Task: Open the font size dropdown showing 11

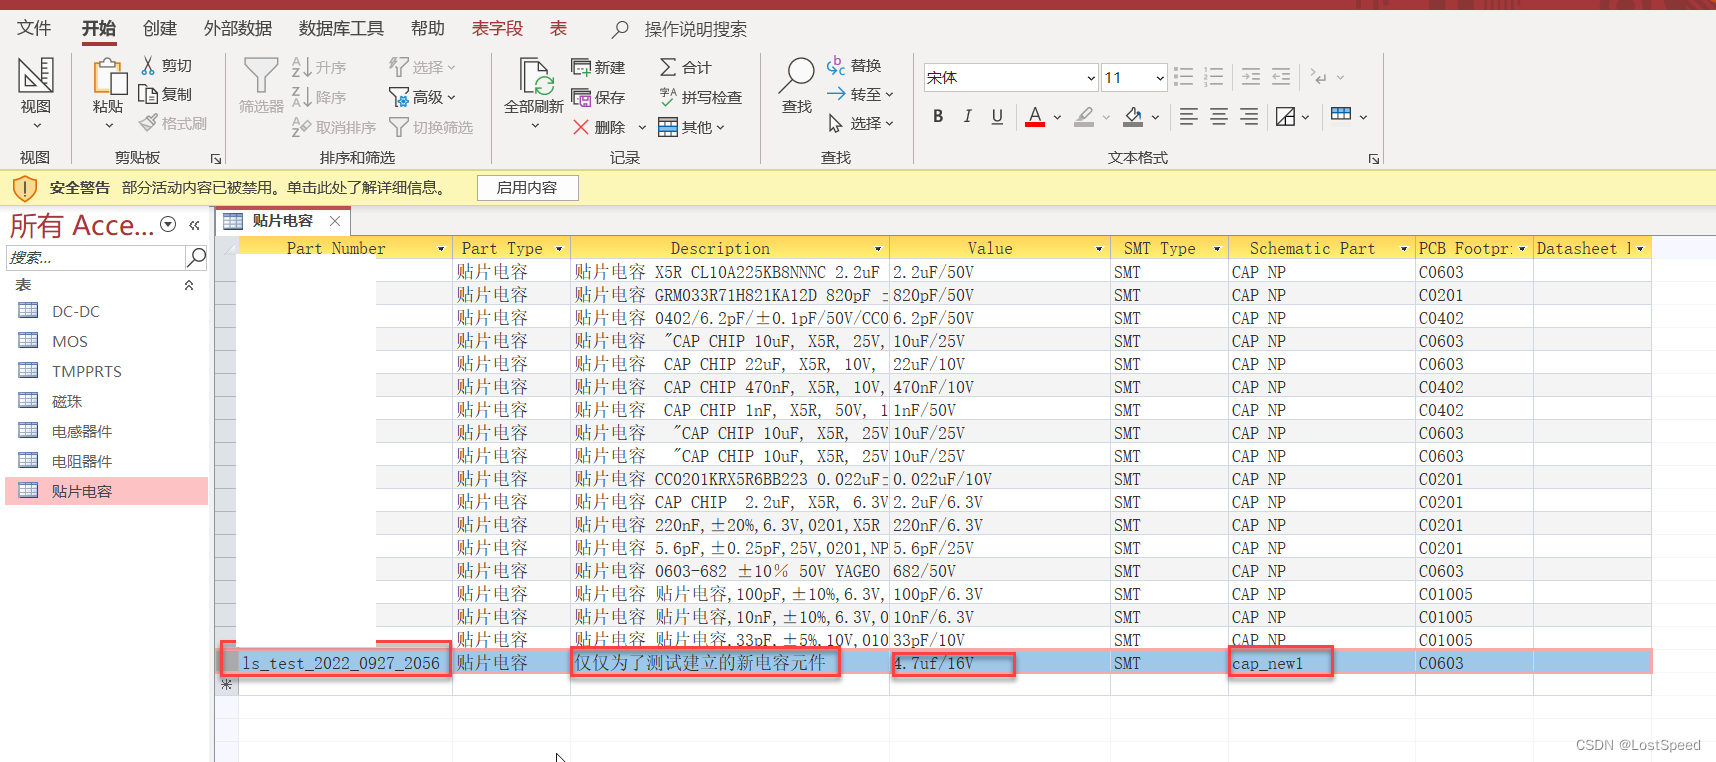Action: click(1159, 78)
